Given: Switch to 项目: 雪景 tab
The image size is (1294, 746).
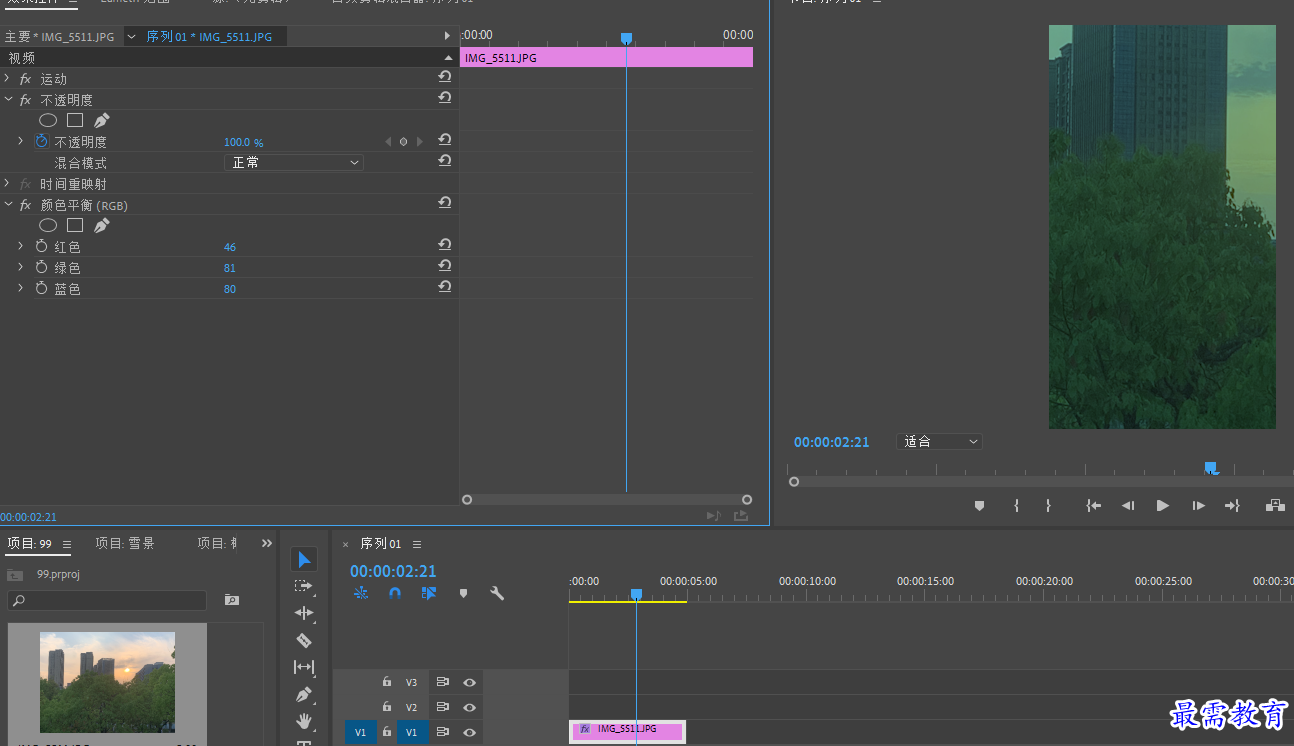Looking at the screenshot, I should (x=125, y=543).
